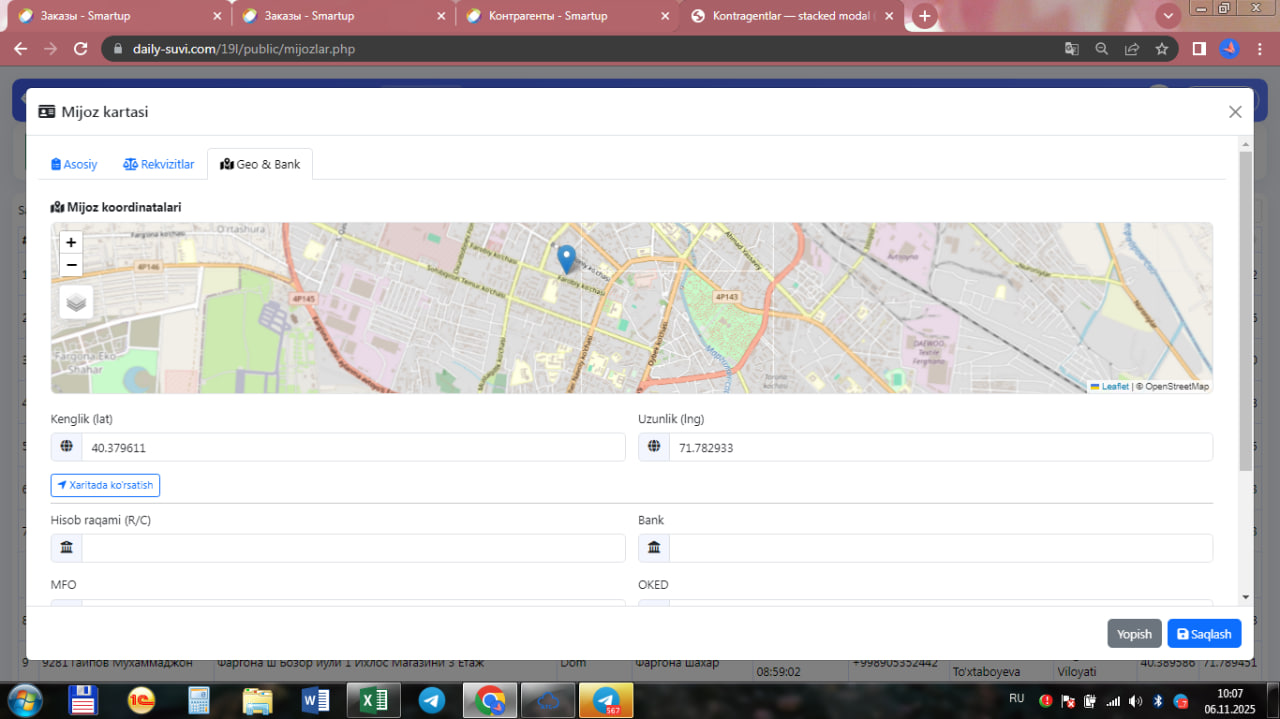The width and height of the screenshot is (1280, 719).
Task: Launch Word from the taskbar
Action: (x=315, y=700)
